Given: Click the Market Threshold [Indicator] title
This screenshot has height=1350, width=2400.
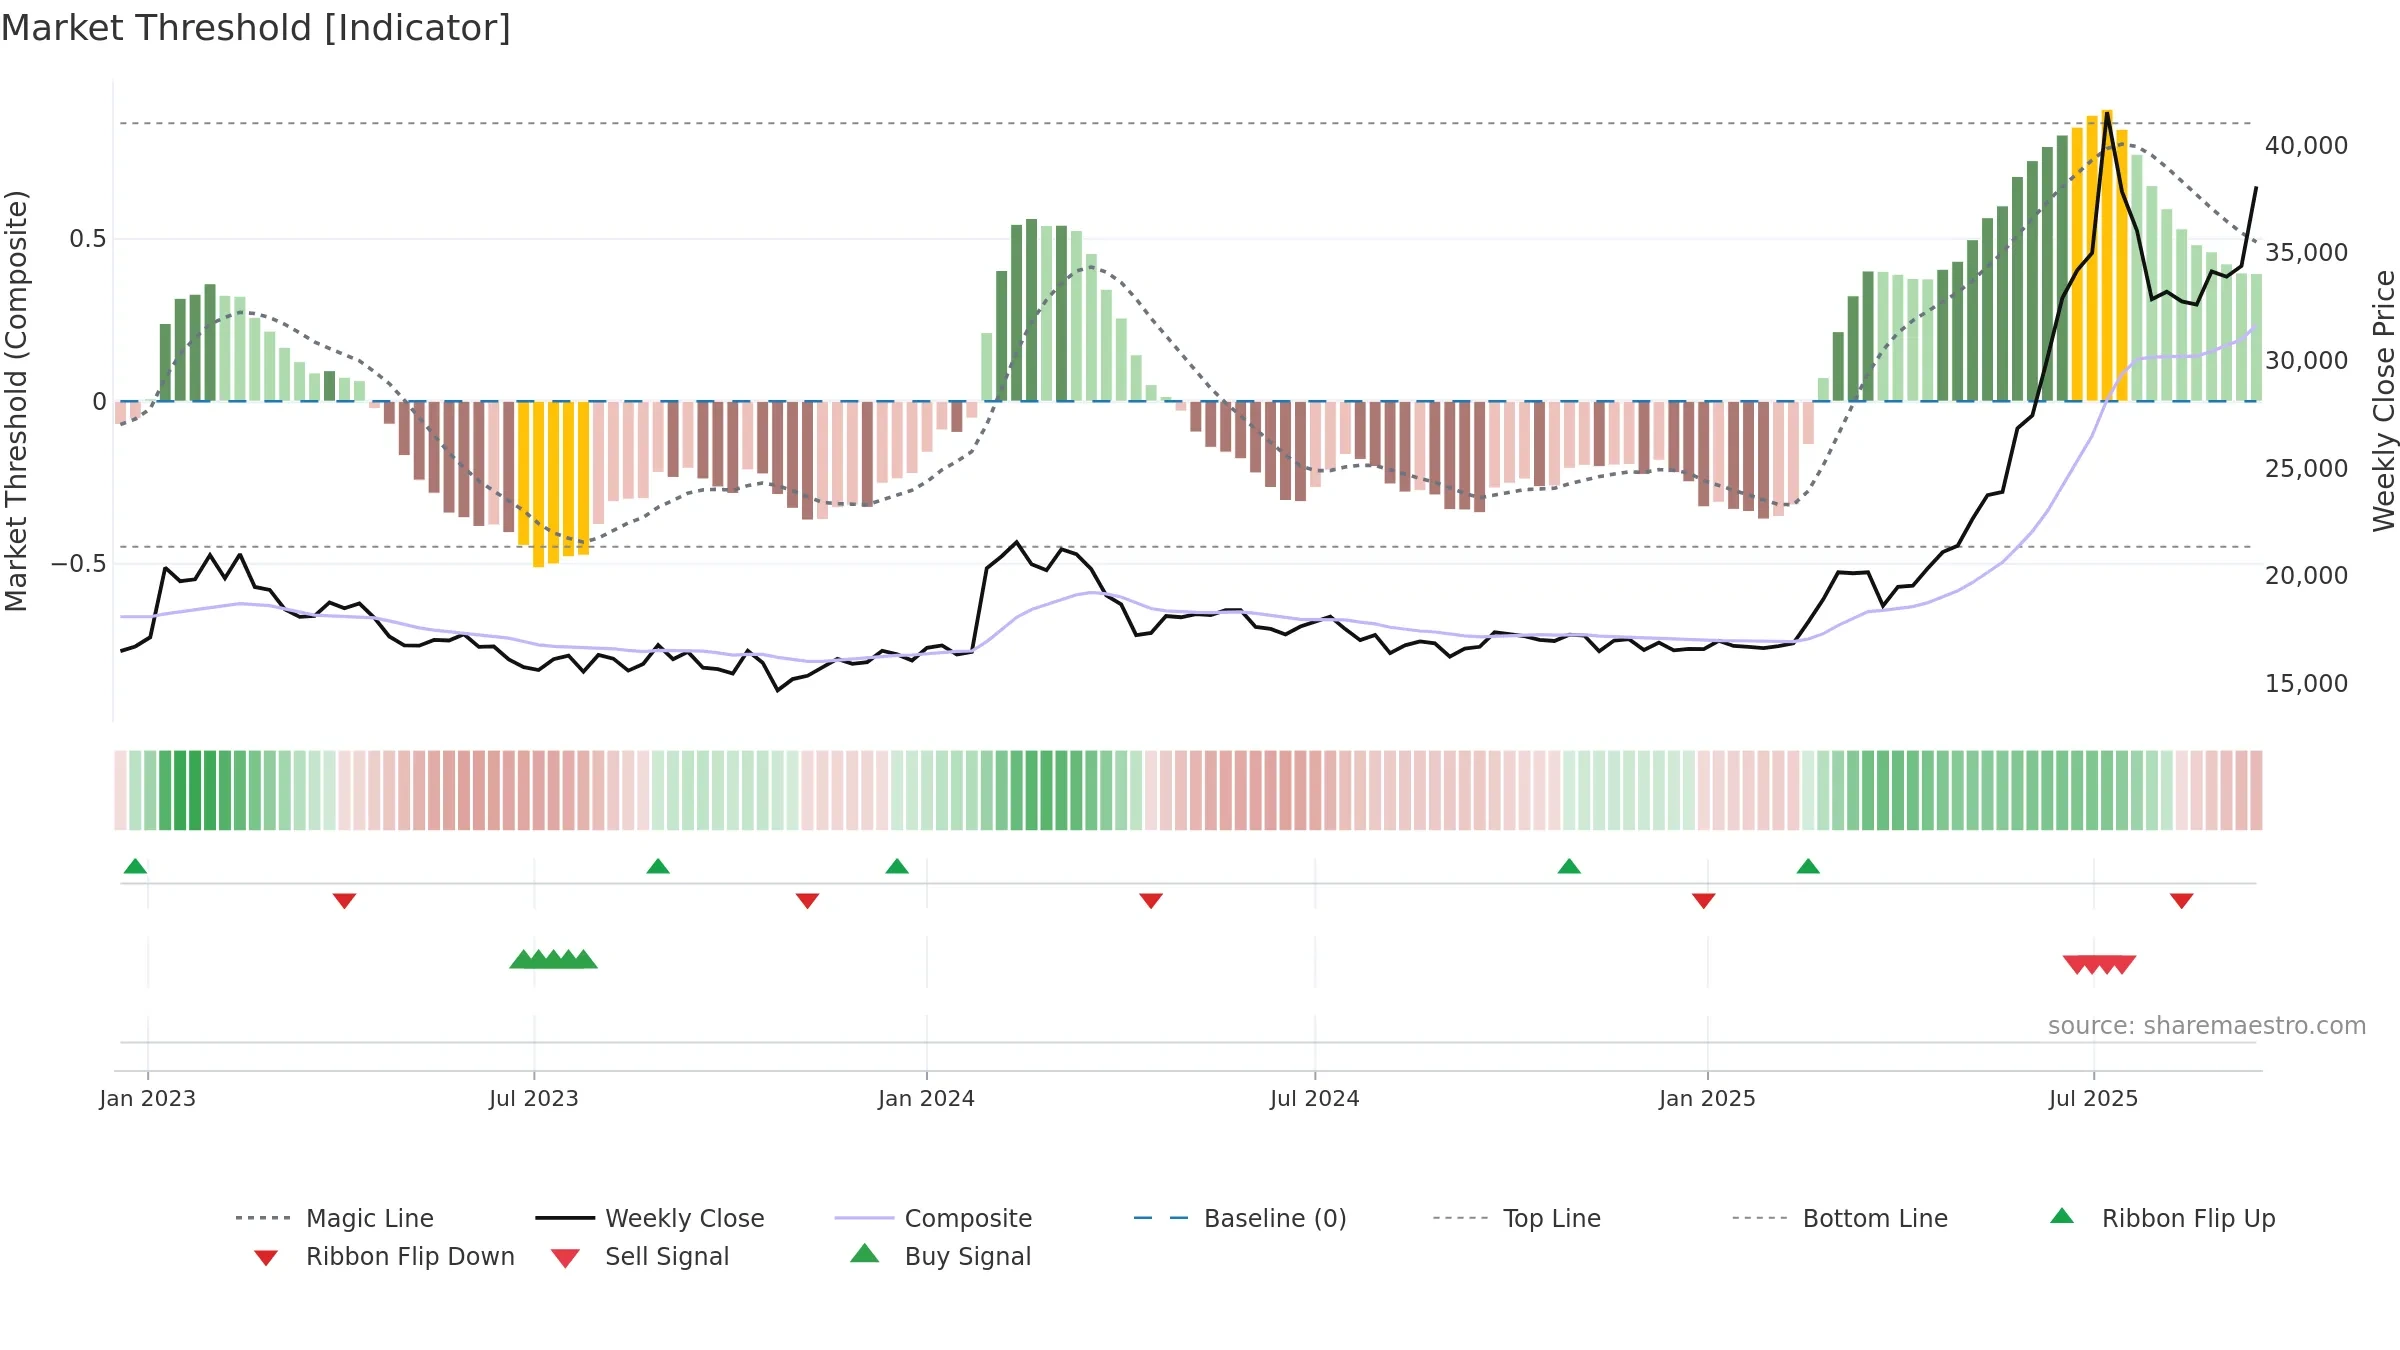Looking at the screenshot, I should pos(256,28).
